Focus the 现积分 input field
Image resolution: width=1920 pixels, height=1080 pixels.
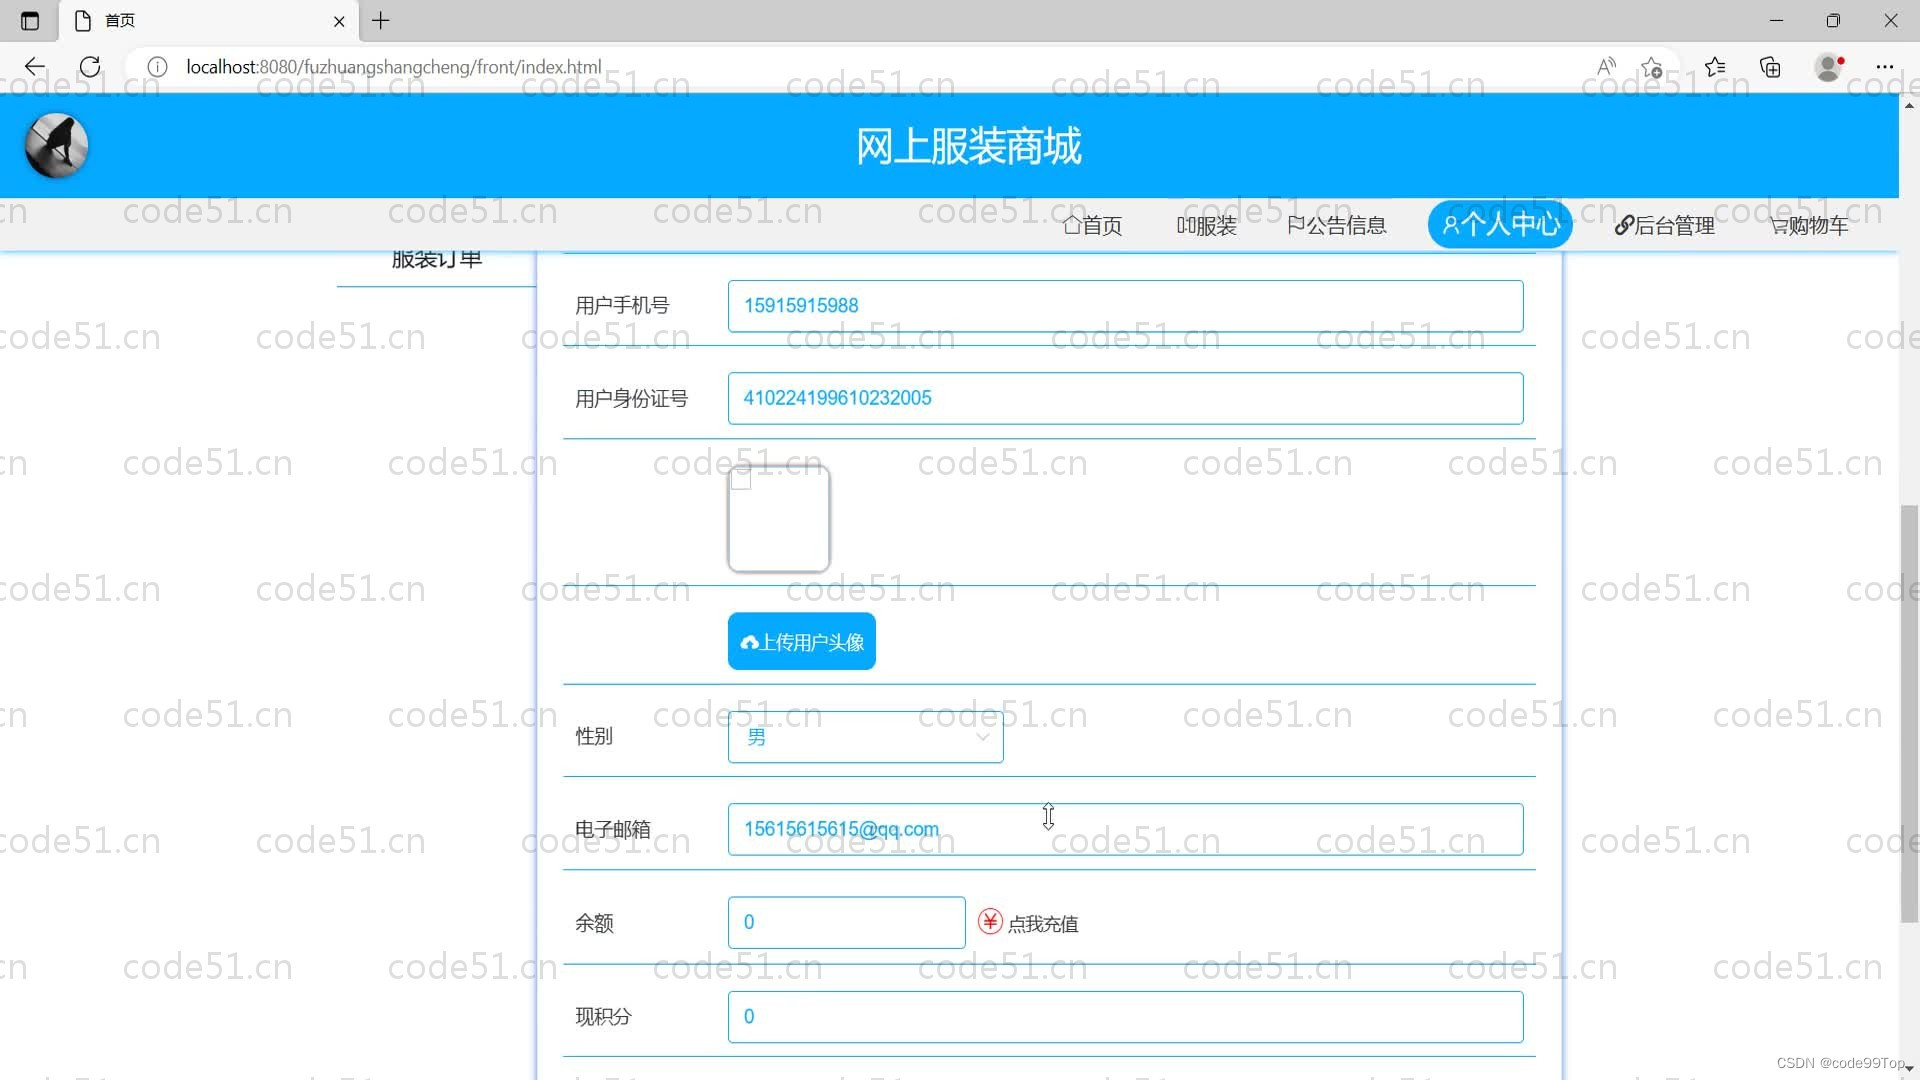(1126, 1016)
